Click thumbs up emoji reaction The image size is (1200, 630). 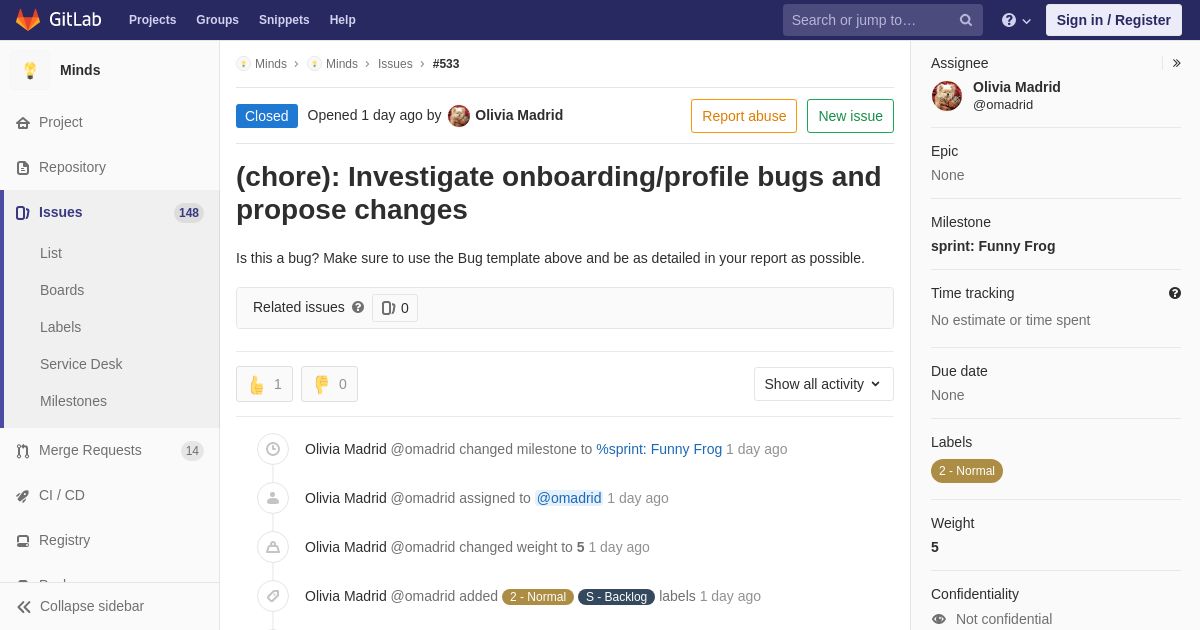click(264, 384)
